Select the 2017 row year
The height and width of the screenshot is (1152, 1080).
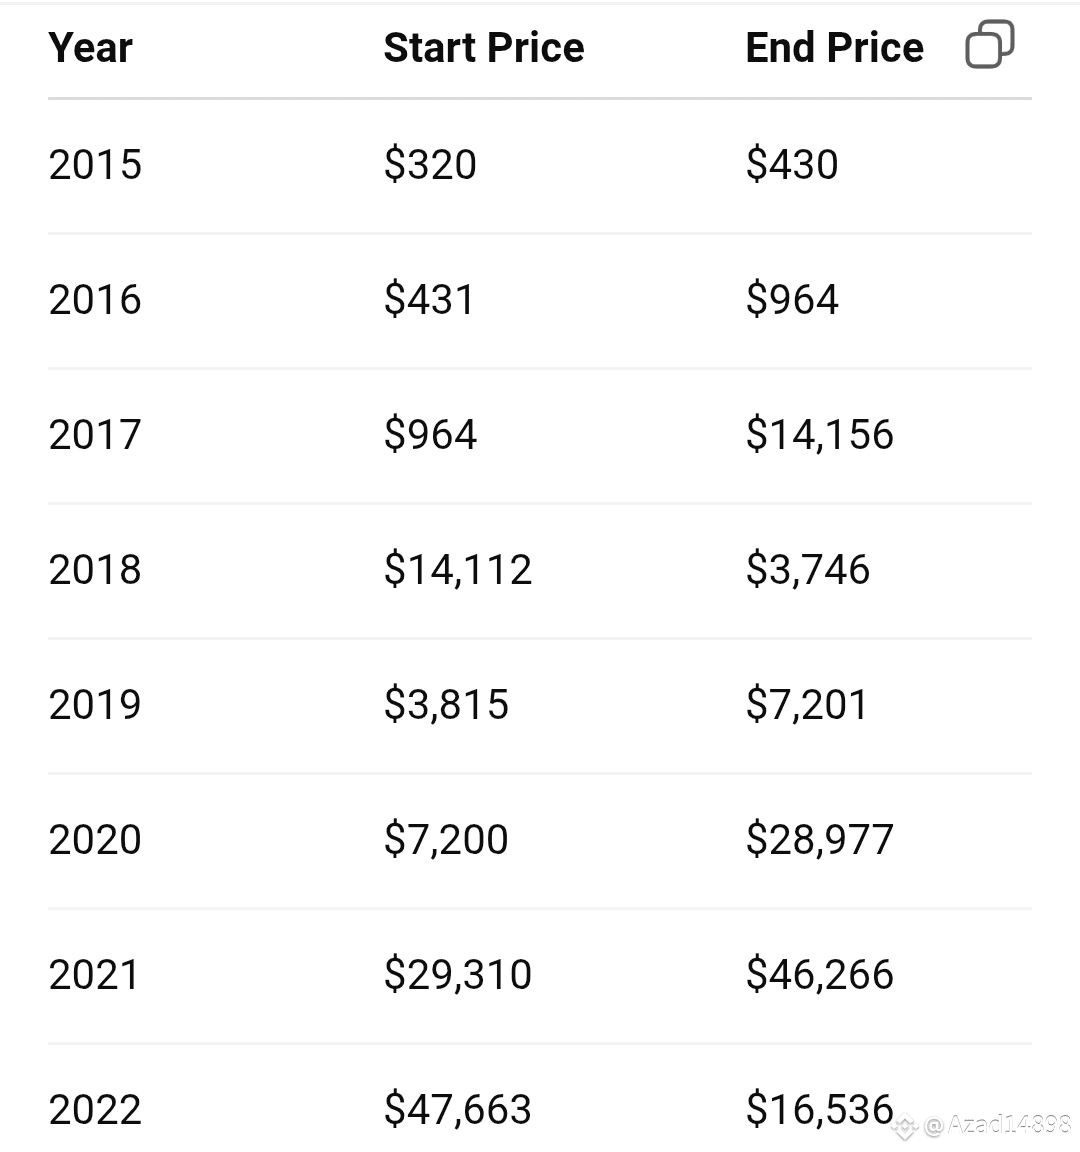pos(95,434)
